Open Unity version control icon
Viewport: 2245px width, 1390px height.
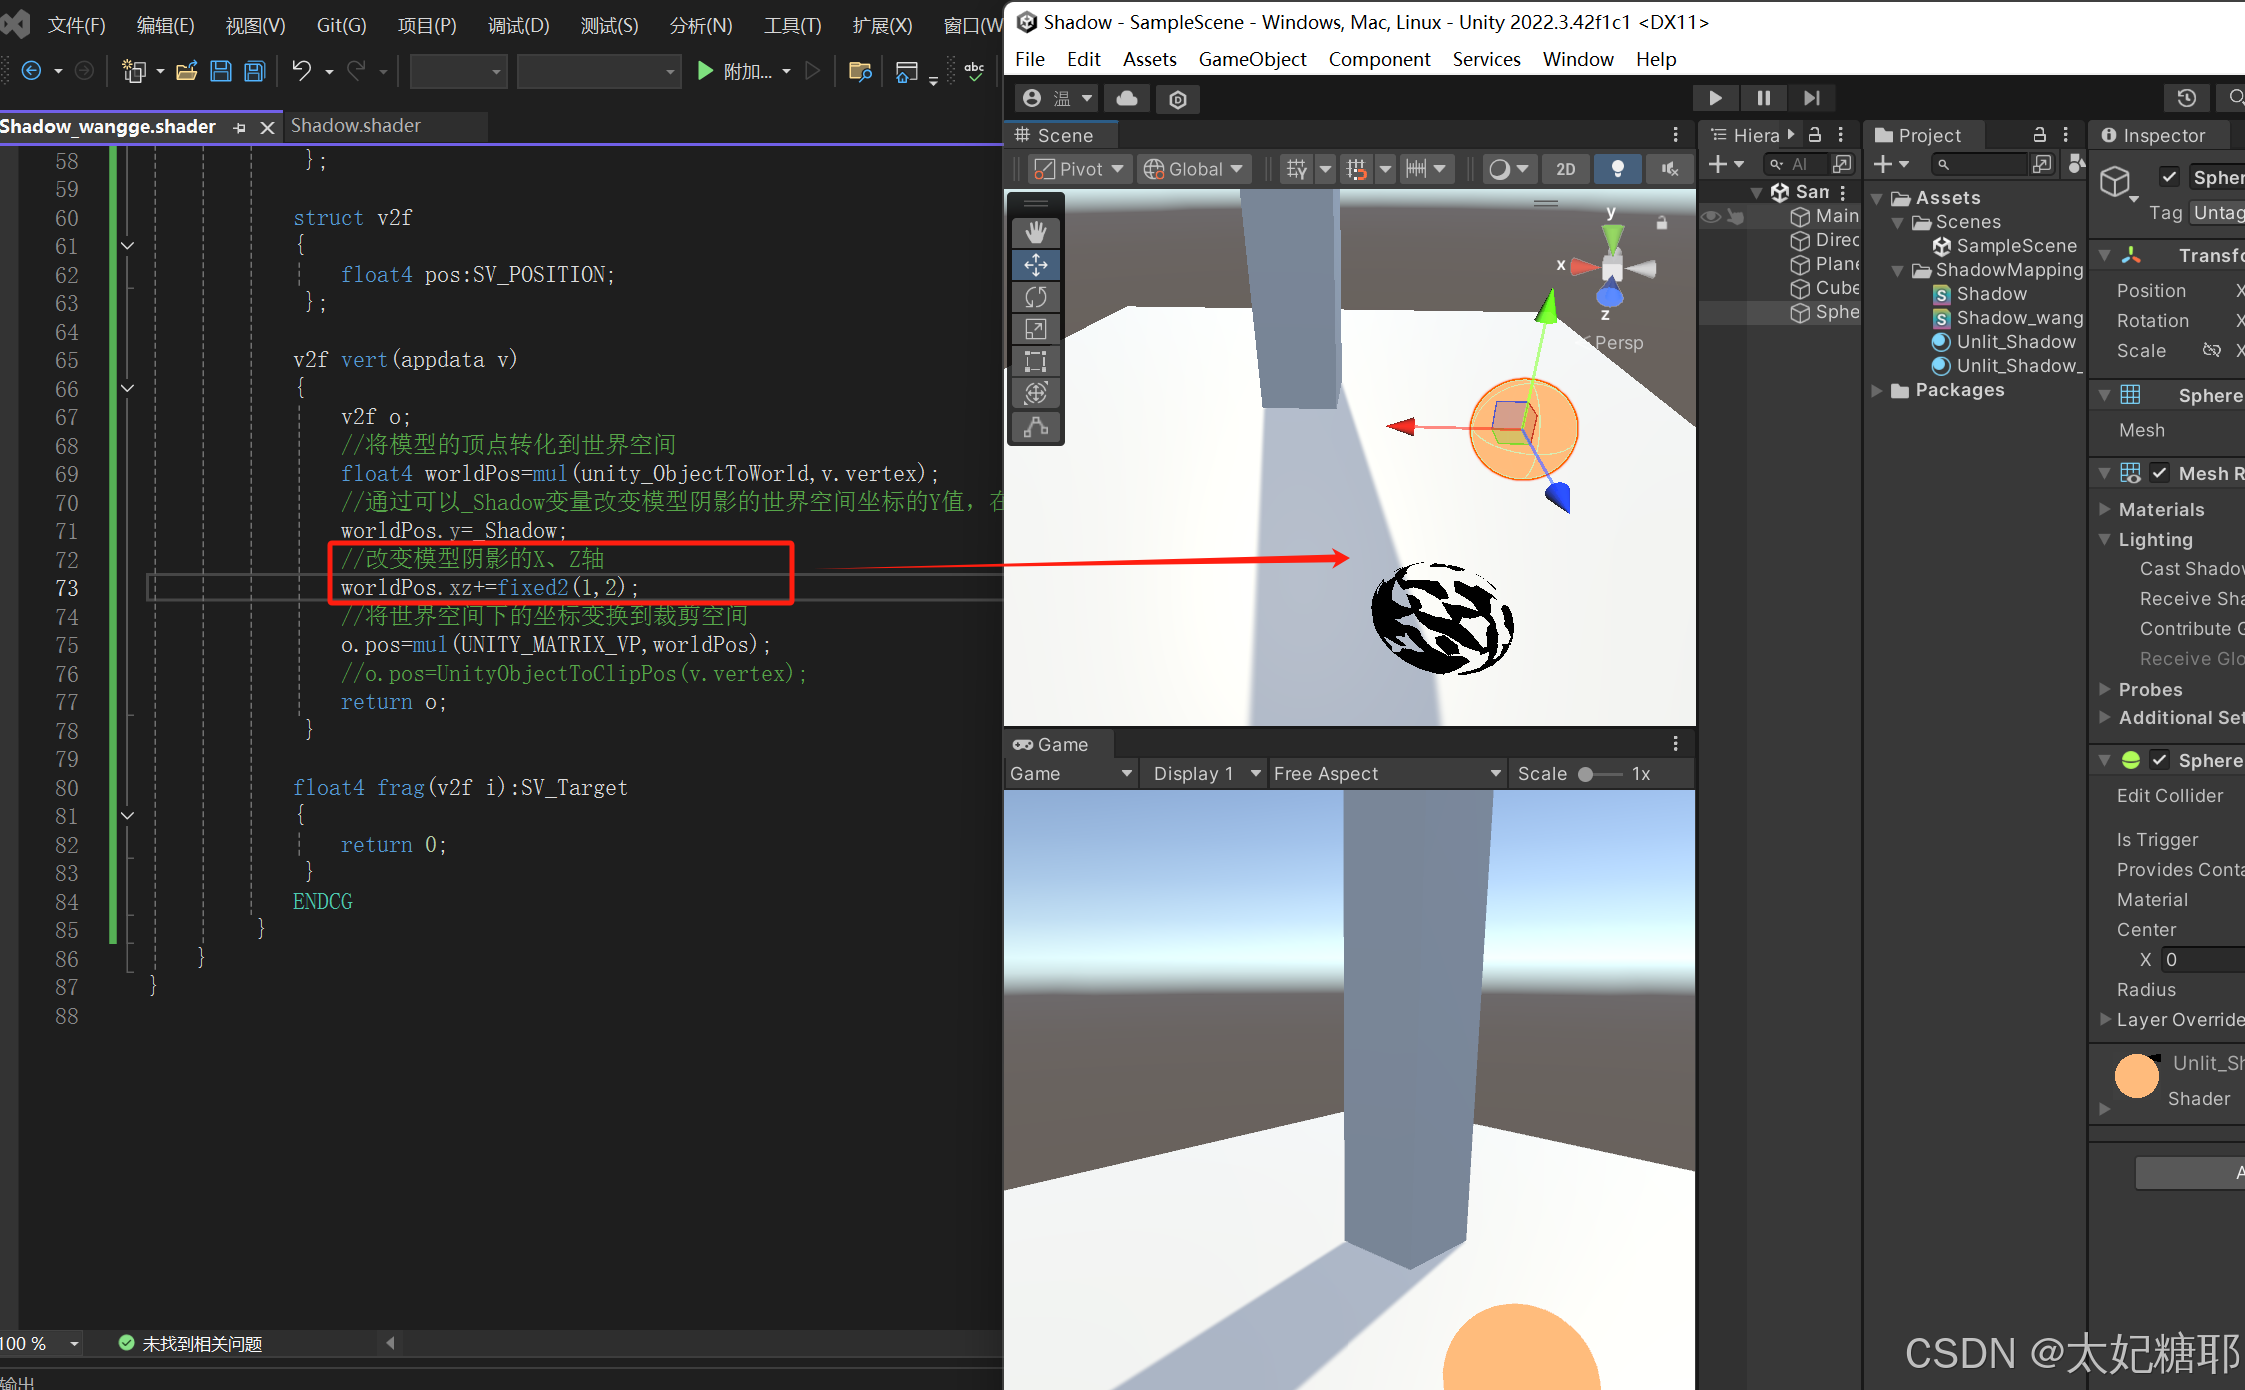1178,99
